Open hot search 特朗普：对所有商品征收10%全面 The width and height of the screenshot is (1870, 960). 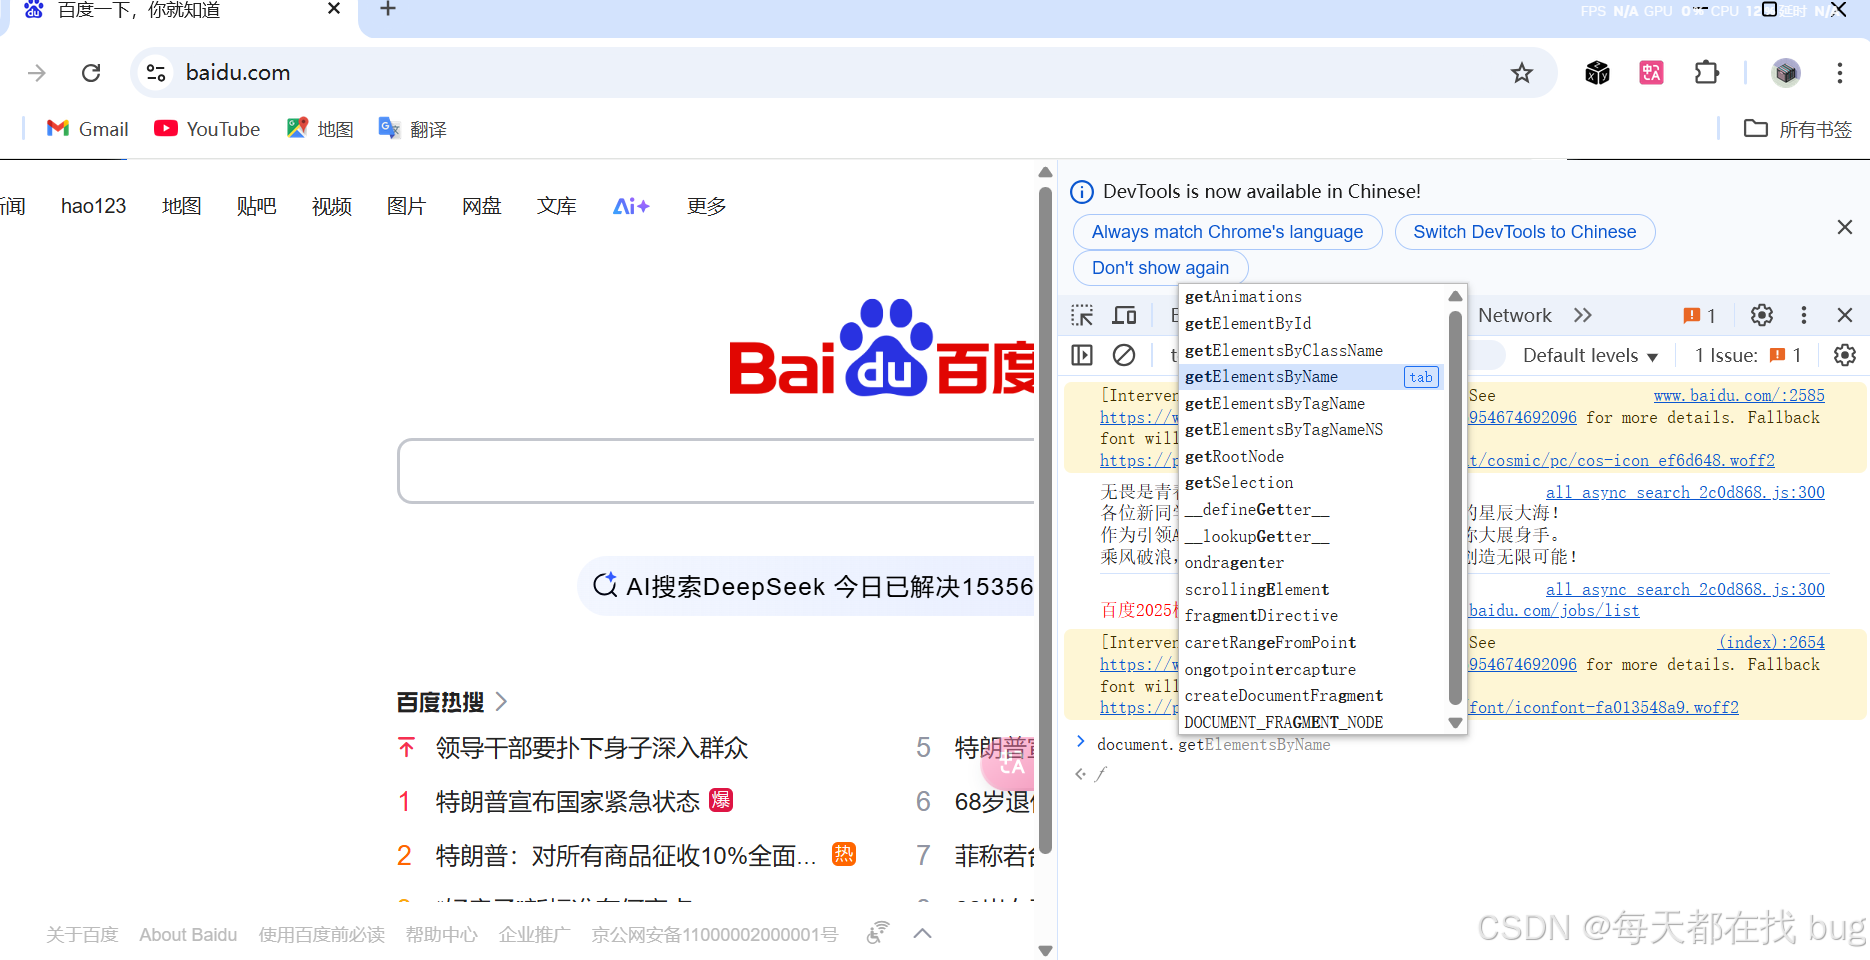click(x=626, y=856)
